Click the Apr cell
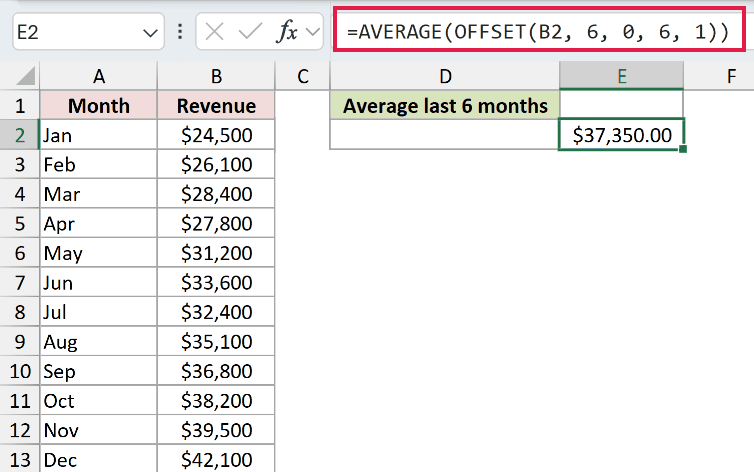Screen dimensions: 754x472 [99, 224]
